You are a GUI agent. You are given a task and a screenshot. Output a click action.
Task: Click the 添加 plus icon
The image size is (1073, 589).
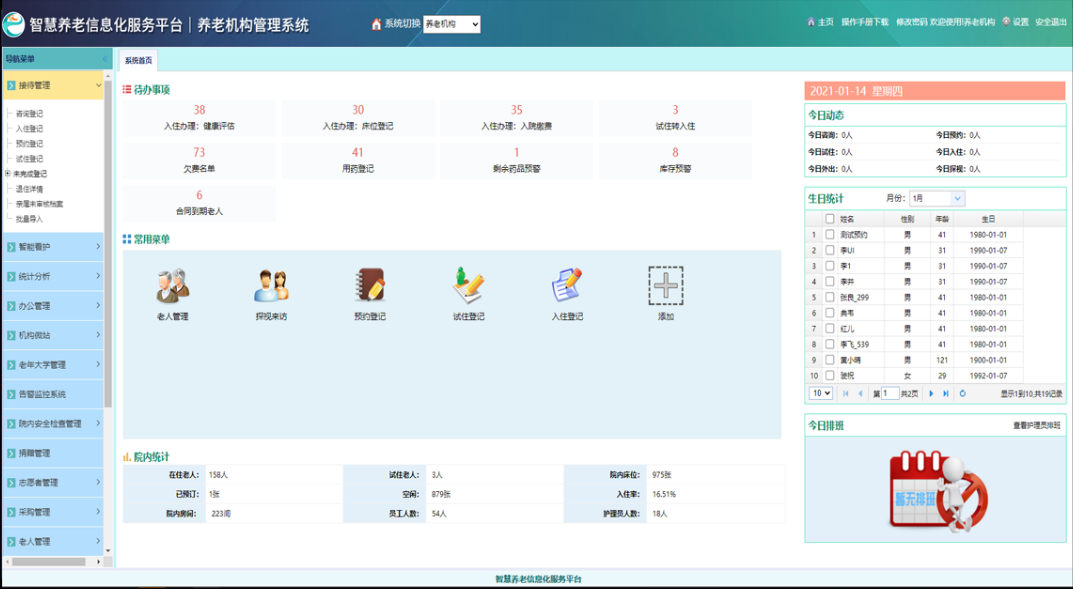(666, 285)
